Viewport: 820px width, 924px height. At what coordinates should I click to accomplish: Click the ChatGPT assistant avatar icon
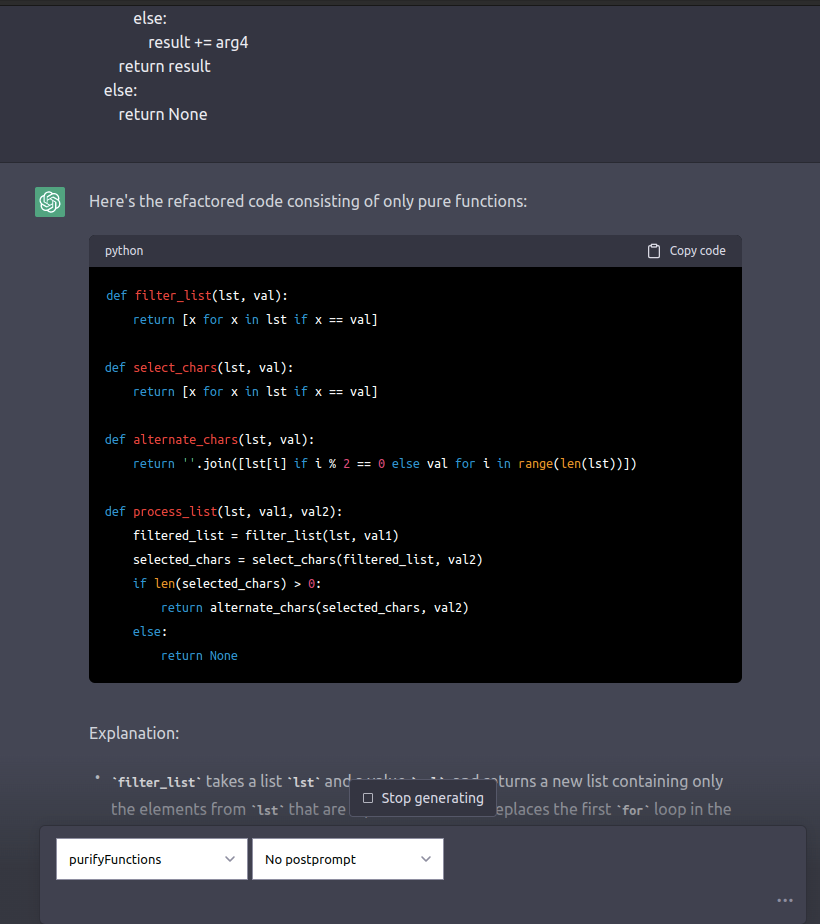pyautogui.click(x=49, y=201)
